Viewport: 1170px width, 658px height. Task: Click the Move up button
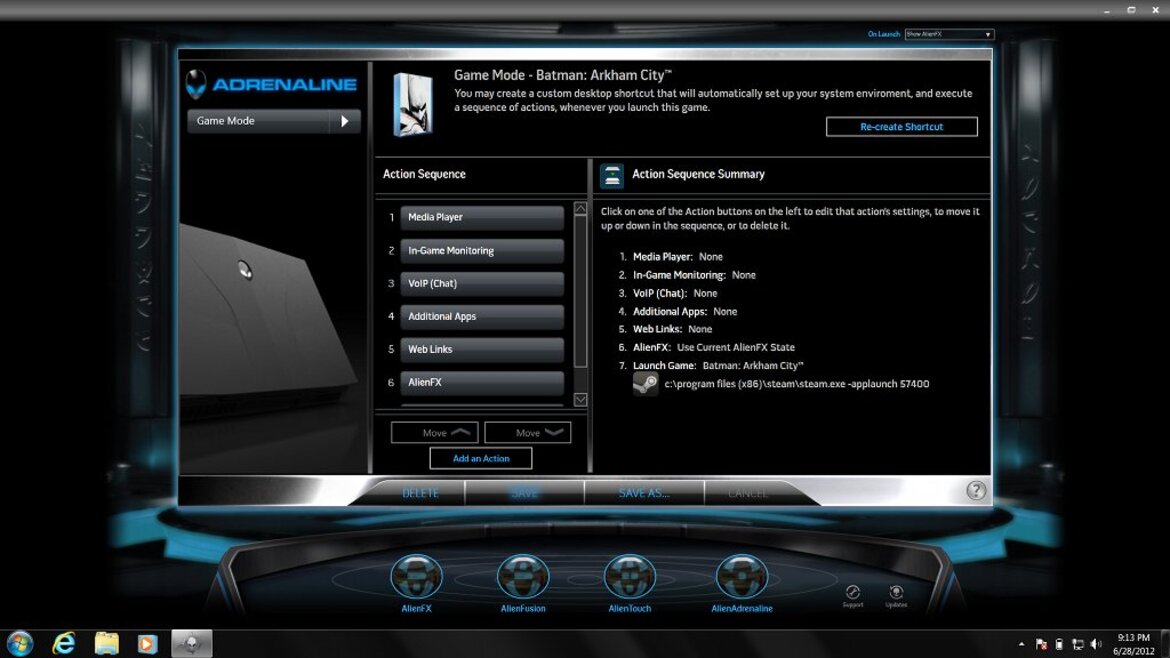point(434,433)
